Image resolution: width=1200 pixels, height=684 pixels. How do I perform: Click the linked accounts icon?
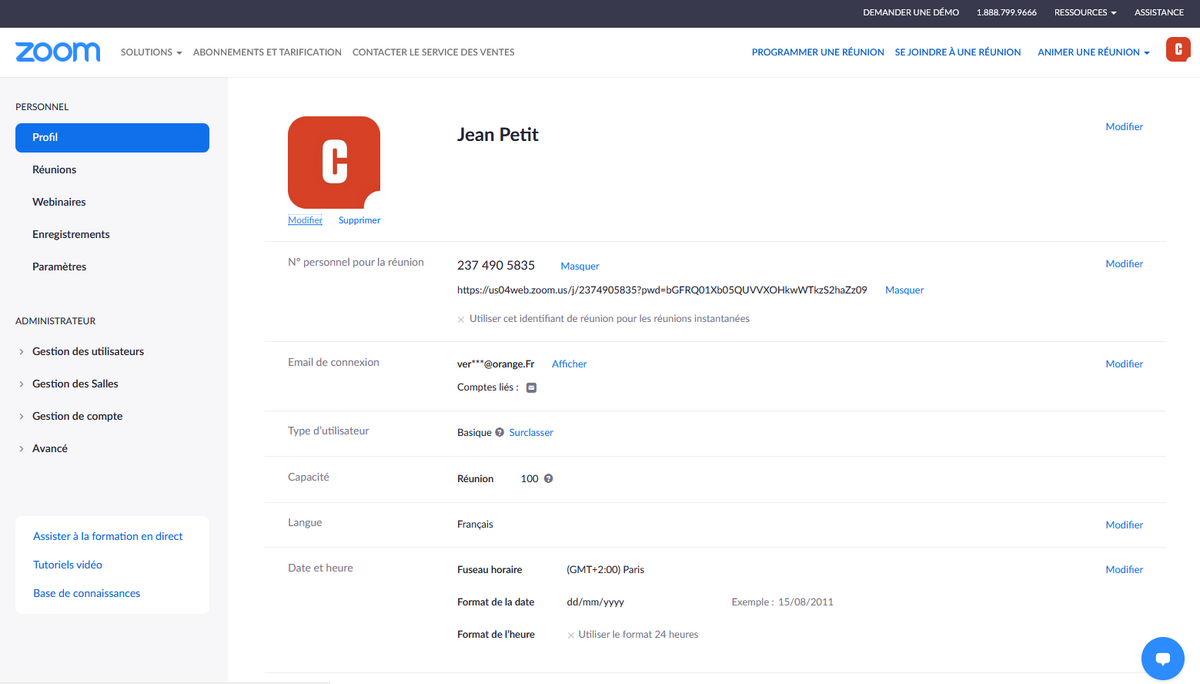point(531,388)
